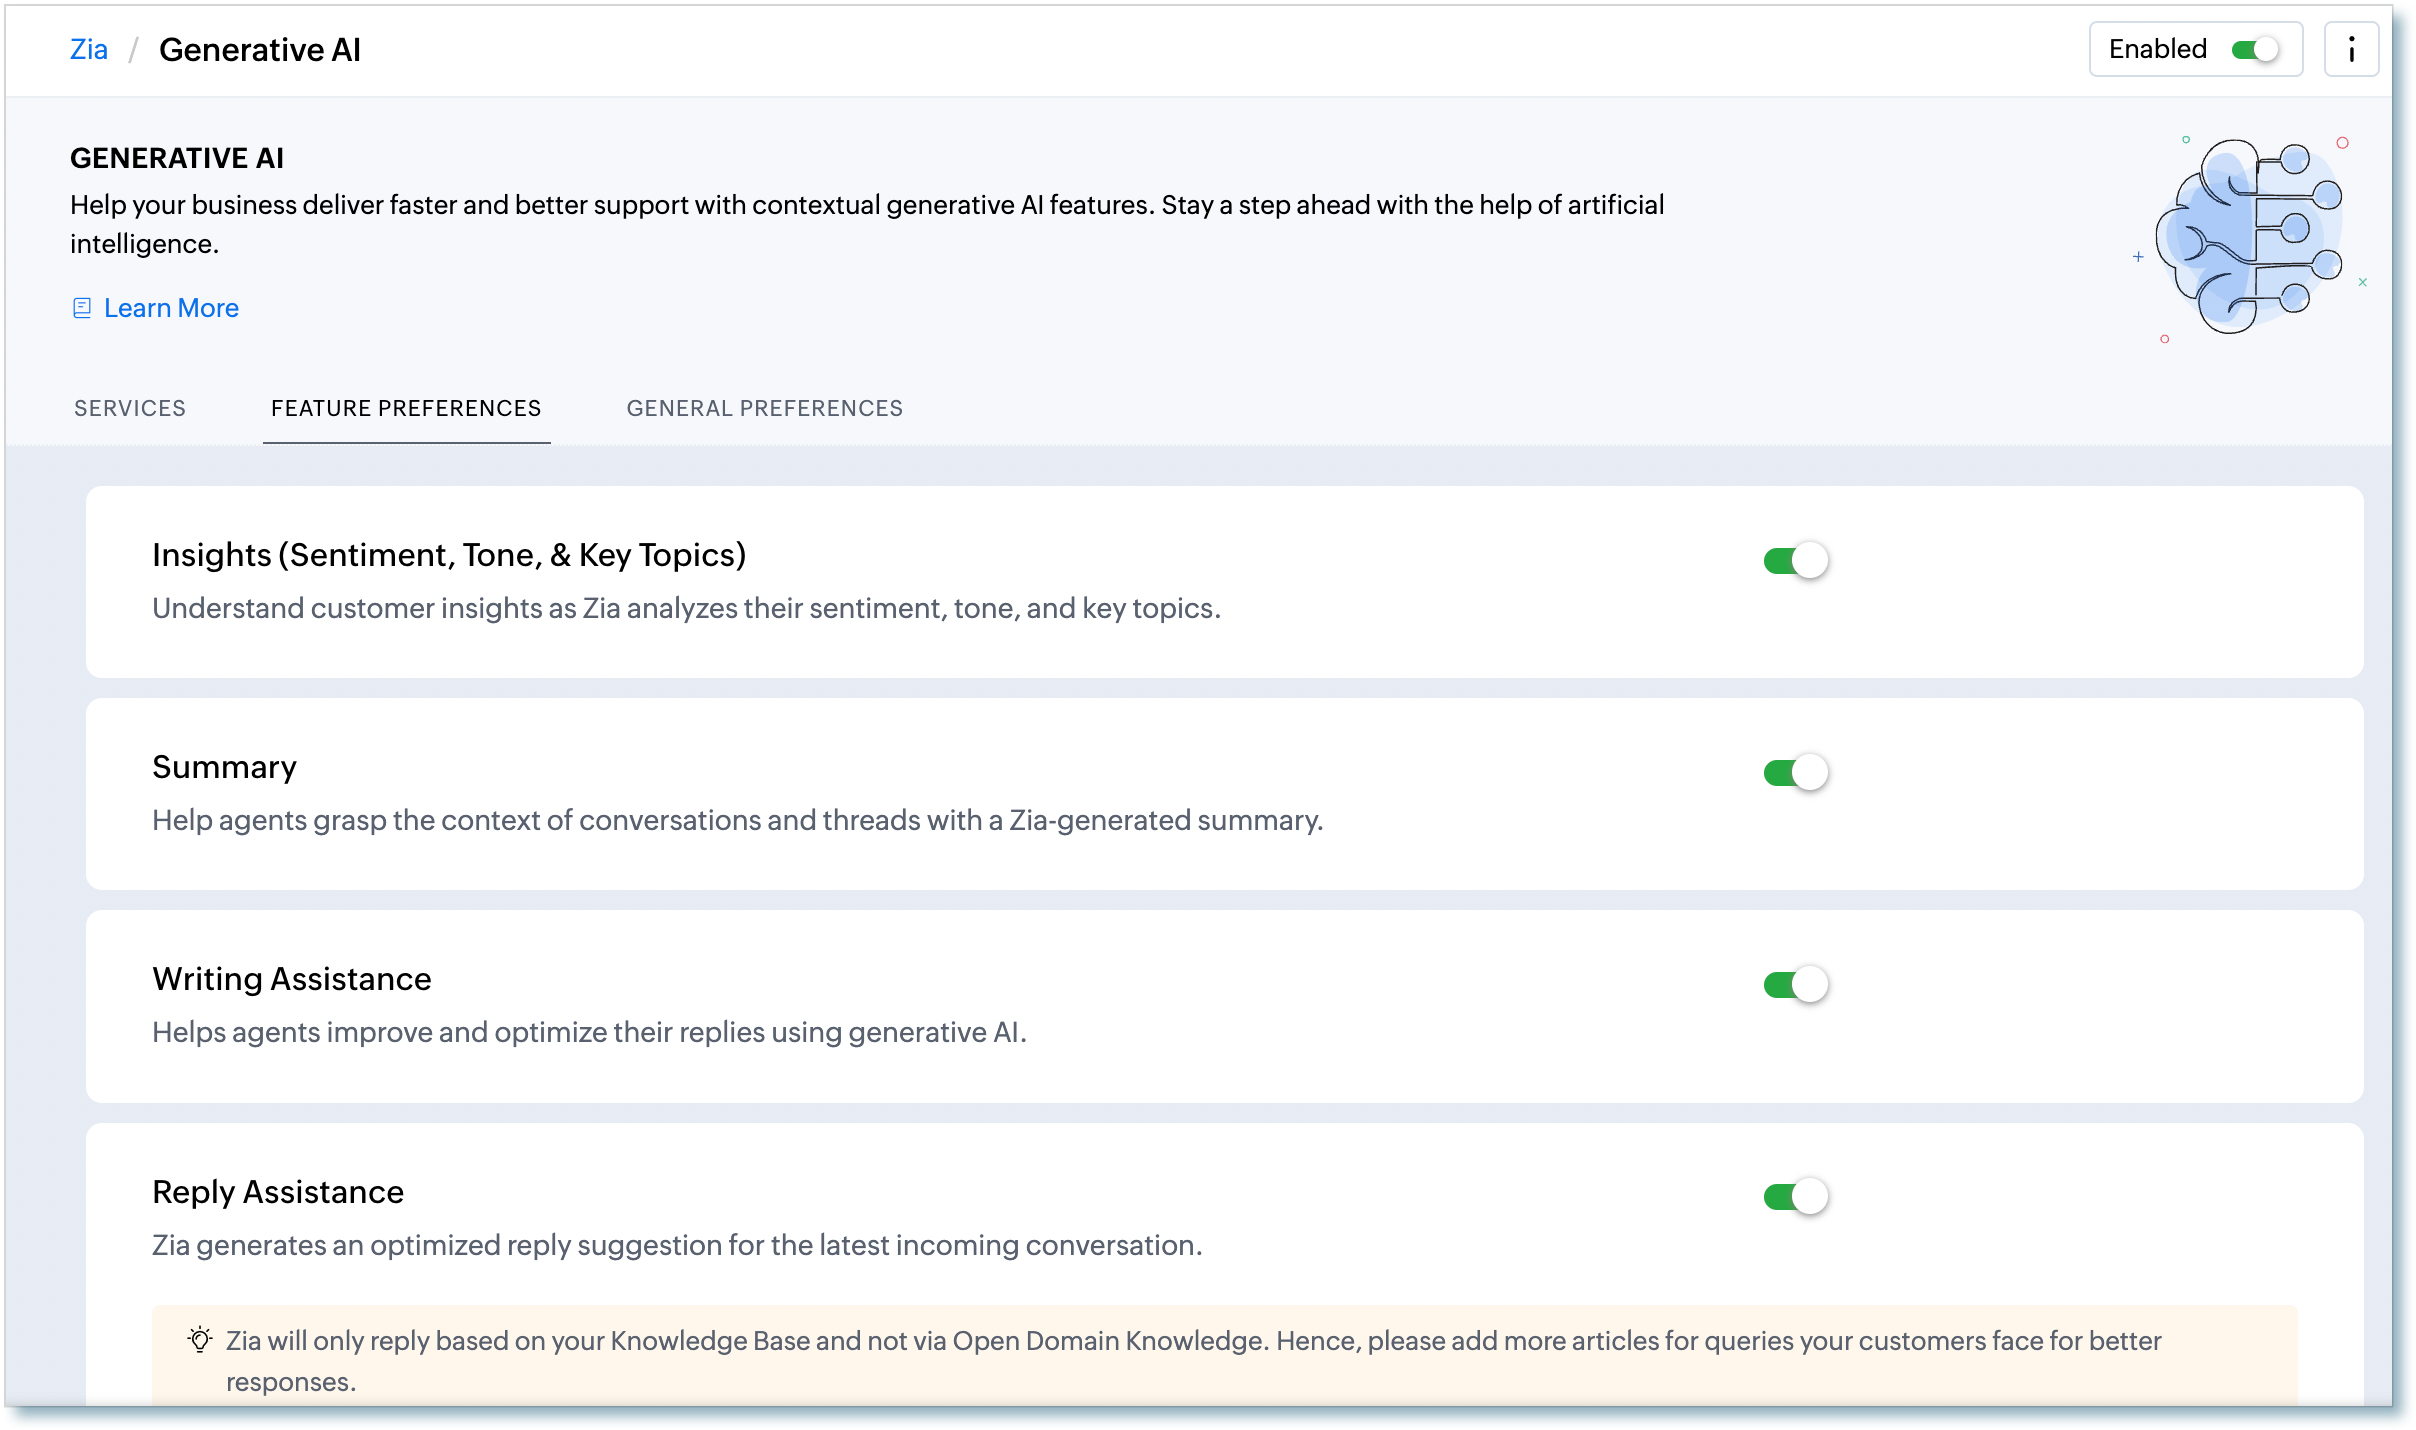Image resolution: width=2416 pixels, height=1430 pixels.
Task: Toggle the global Enabled switch off
Action: pos(2255,49)
